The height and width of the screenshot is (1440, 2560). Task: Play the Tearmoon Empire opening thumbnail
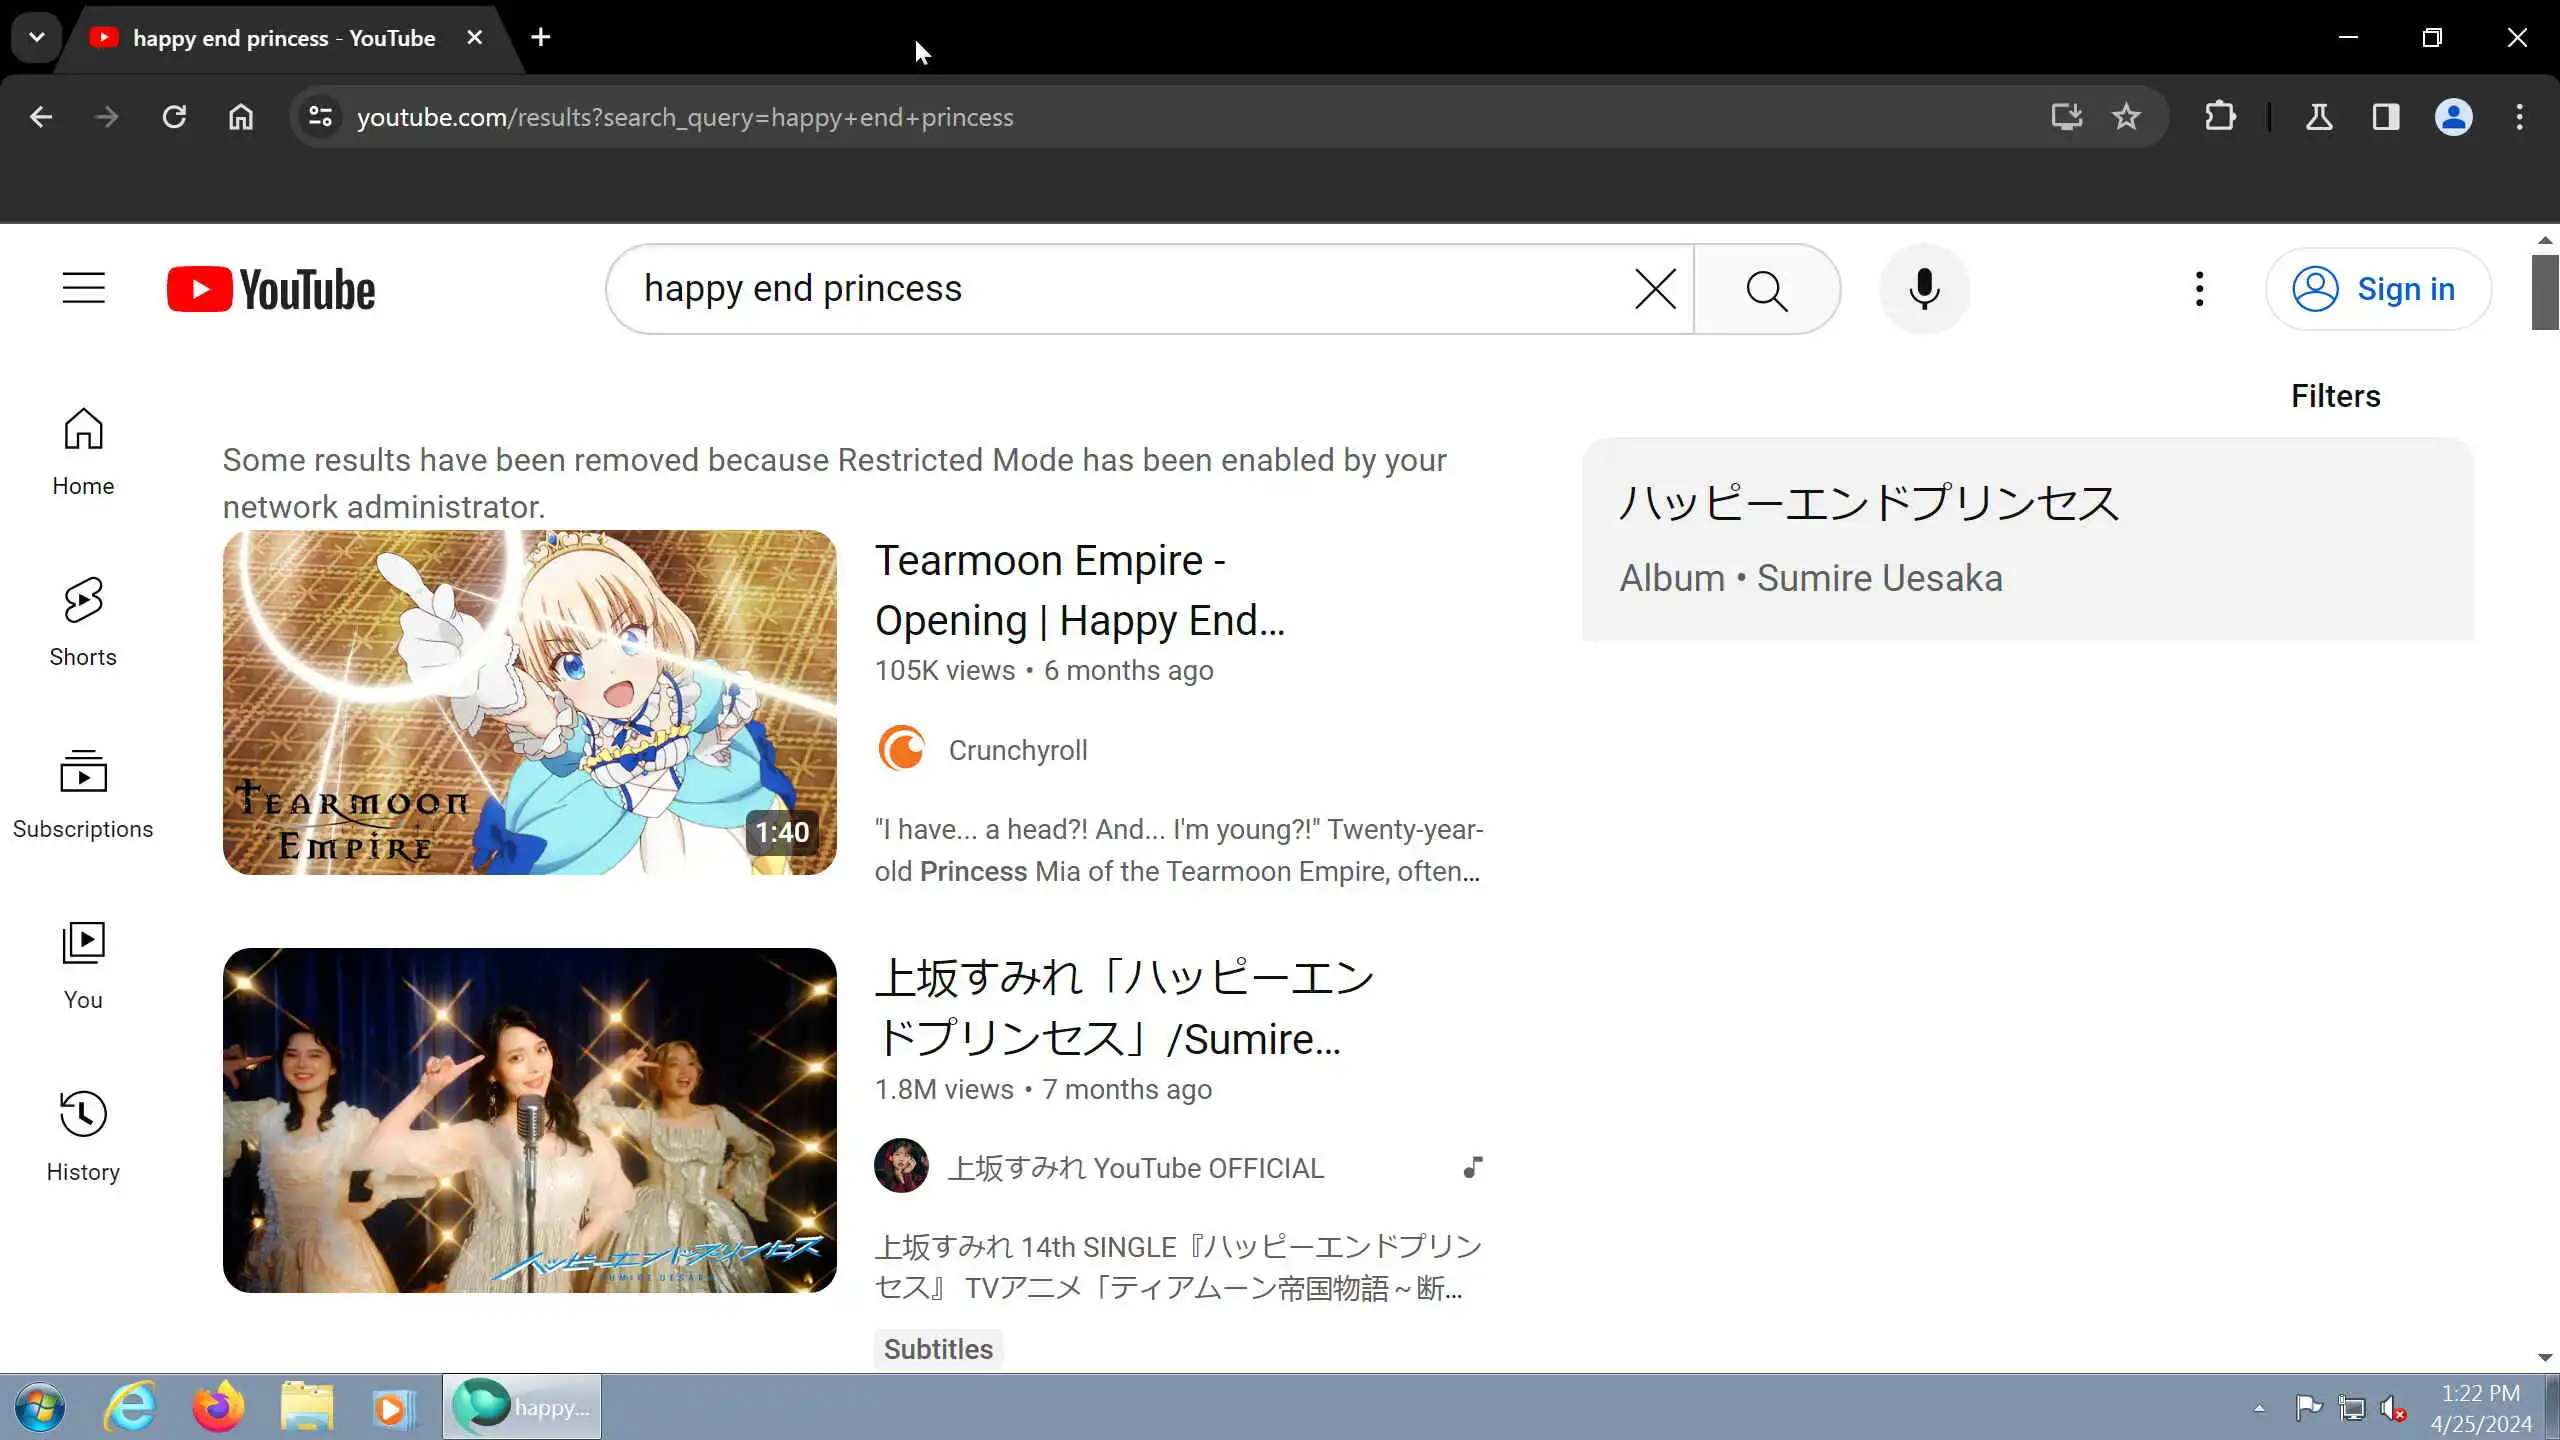pos(529,702)
